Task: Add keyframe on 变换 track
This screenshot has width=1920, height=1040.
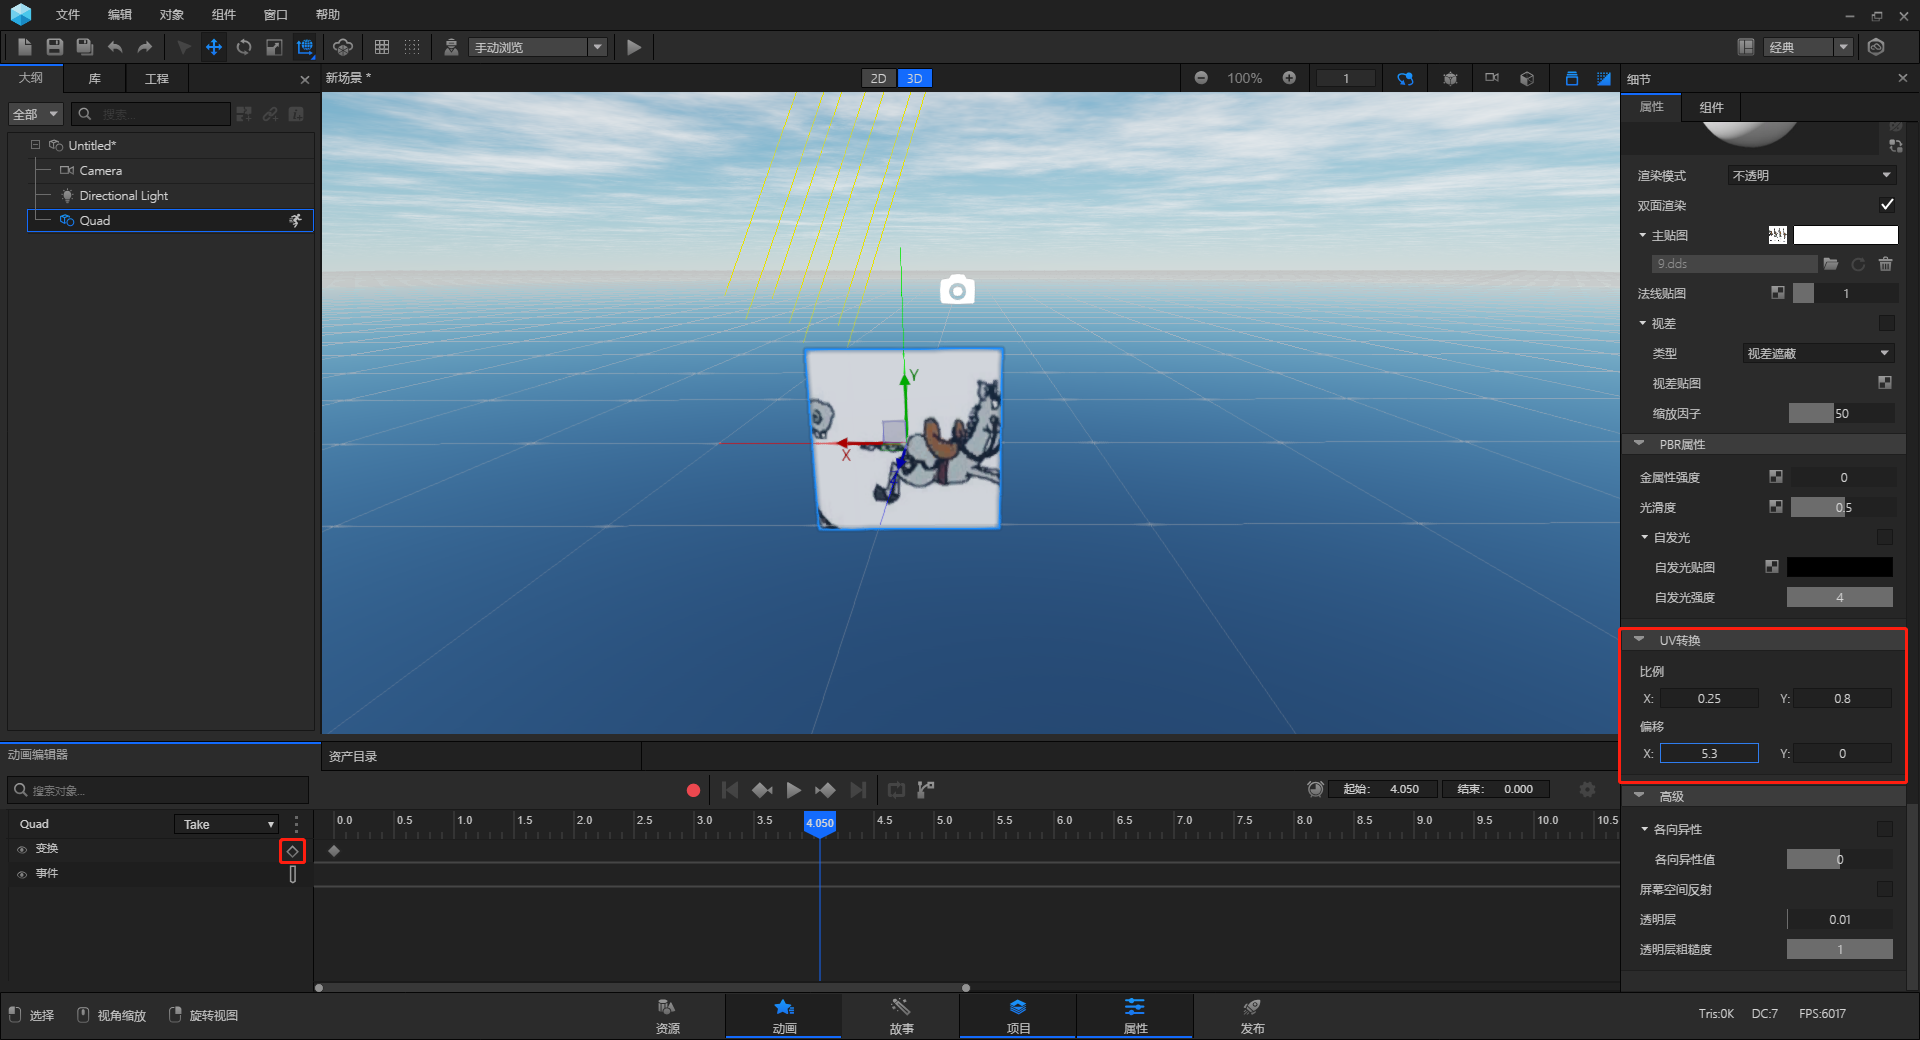Action: click(x=292, y=851)
